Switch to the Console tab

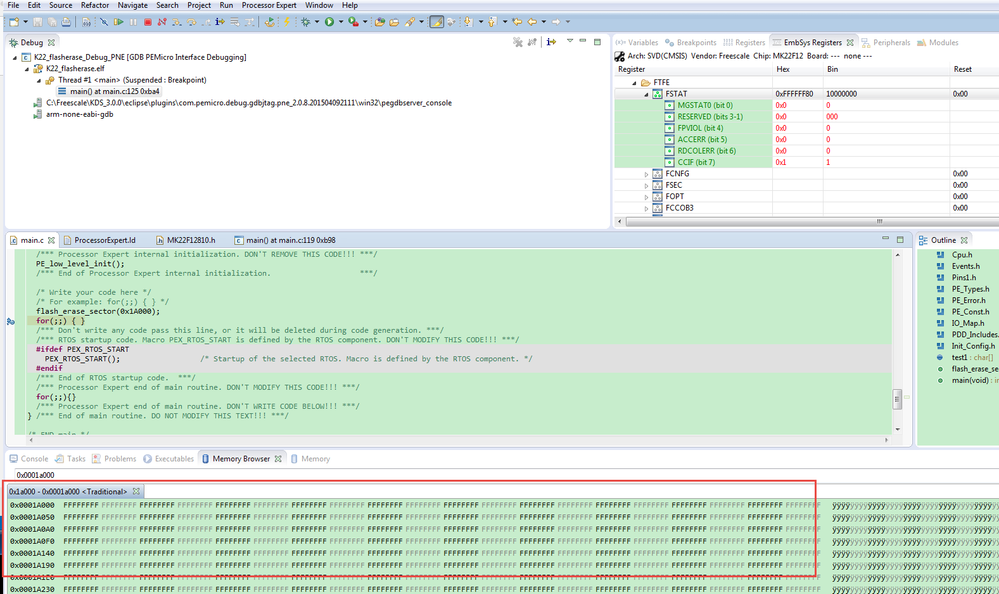coord(29,459)
